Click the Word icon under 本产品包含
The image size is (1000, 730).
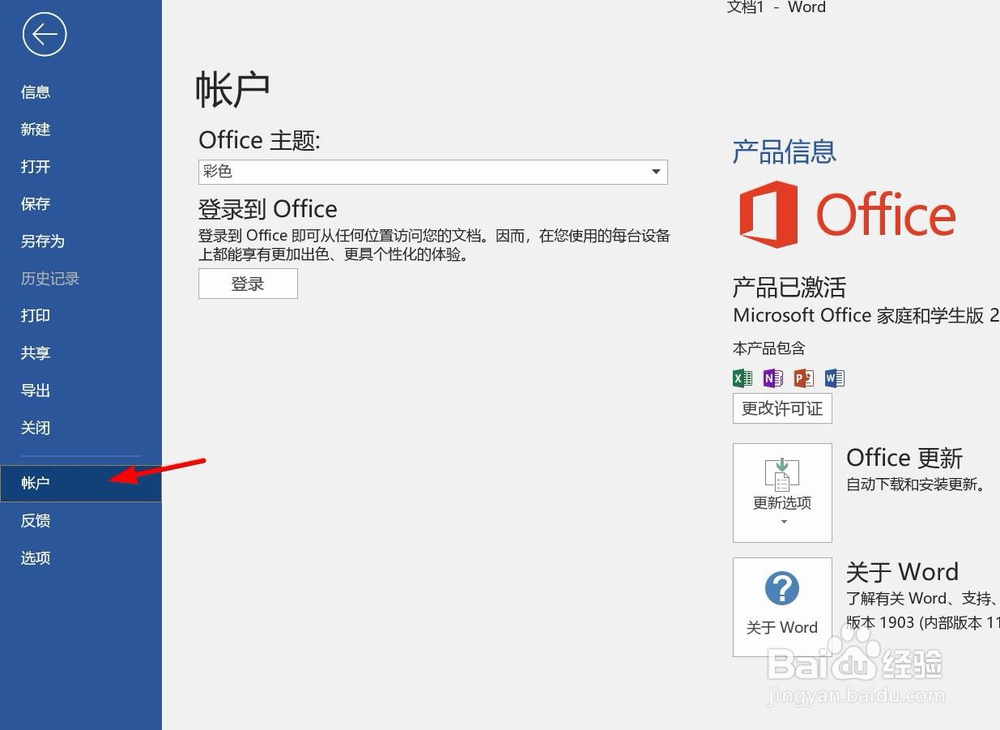pyautogui.click(x=834, y=378)
